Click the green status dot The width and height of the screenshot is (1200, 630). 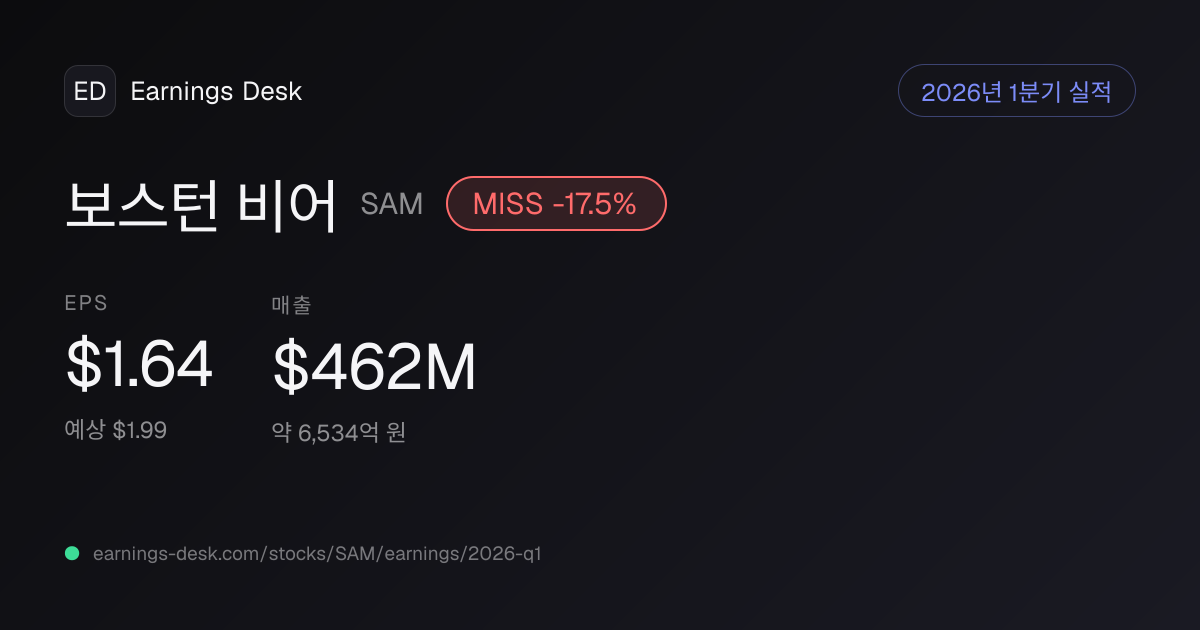(72, 553)
